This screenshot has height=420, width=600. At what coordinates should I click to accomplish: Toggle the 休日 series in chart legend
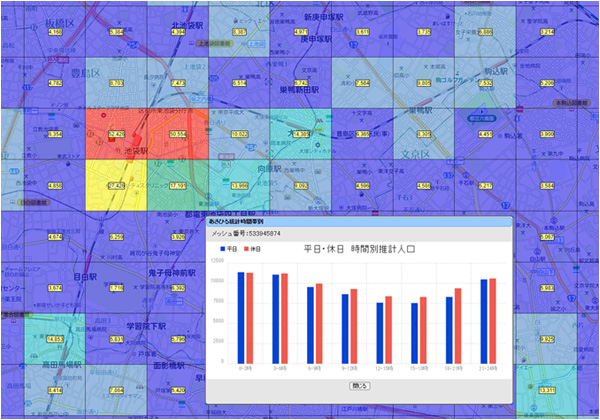pos(251,248)
